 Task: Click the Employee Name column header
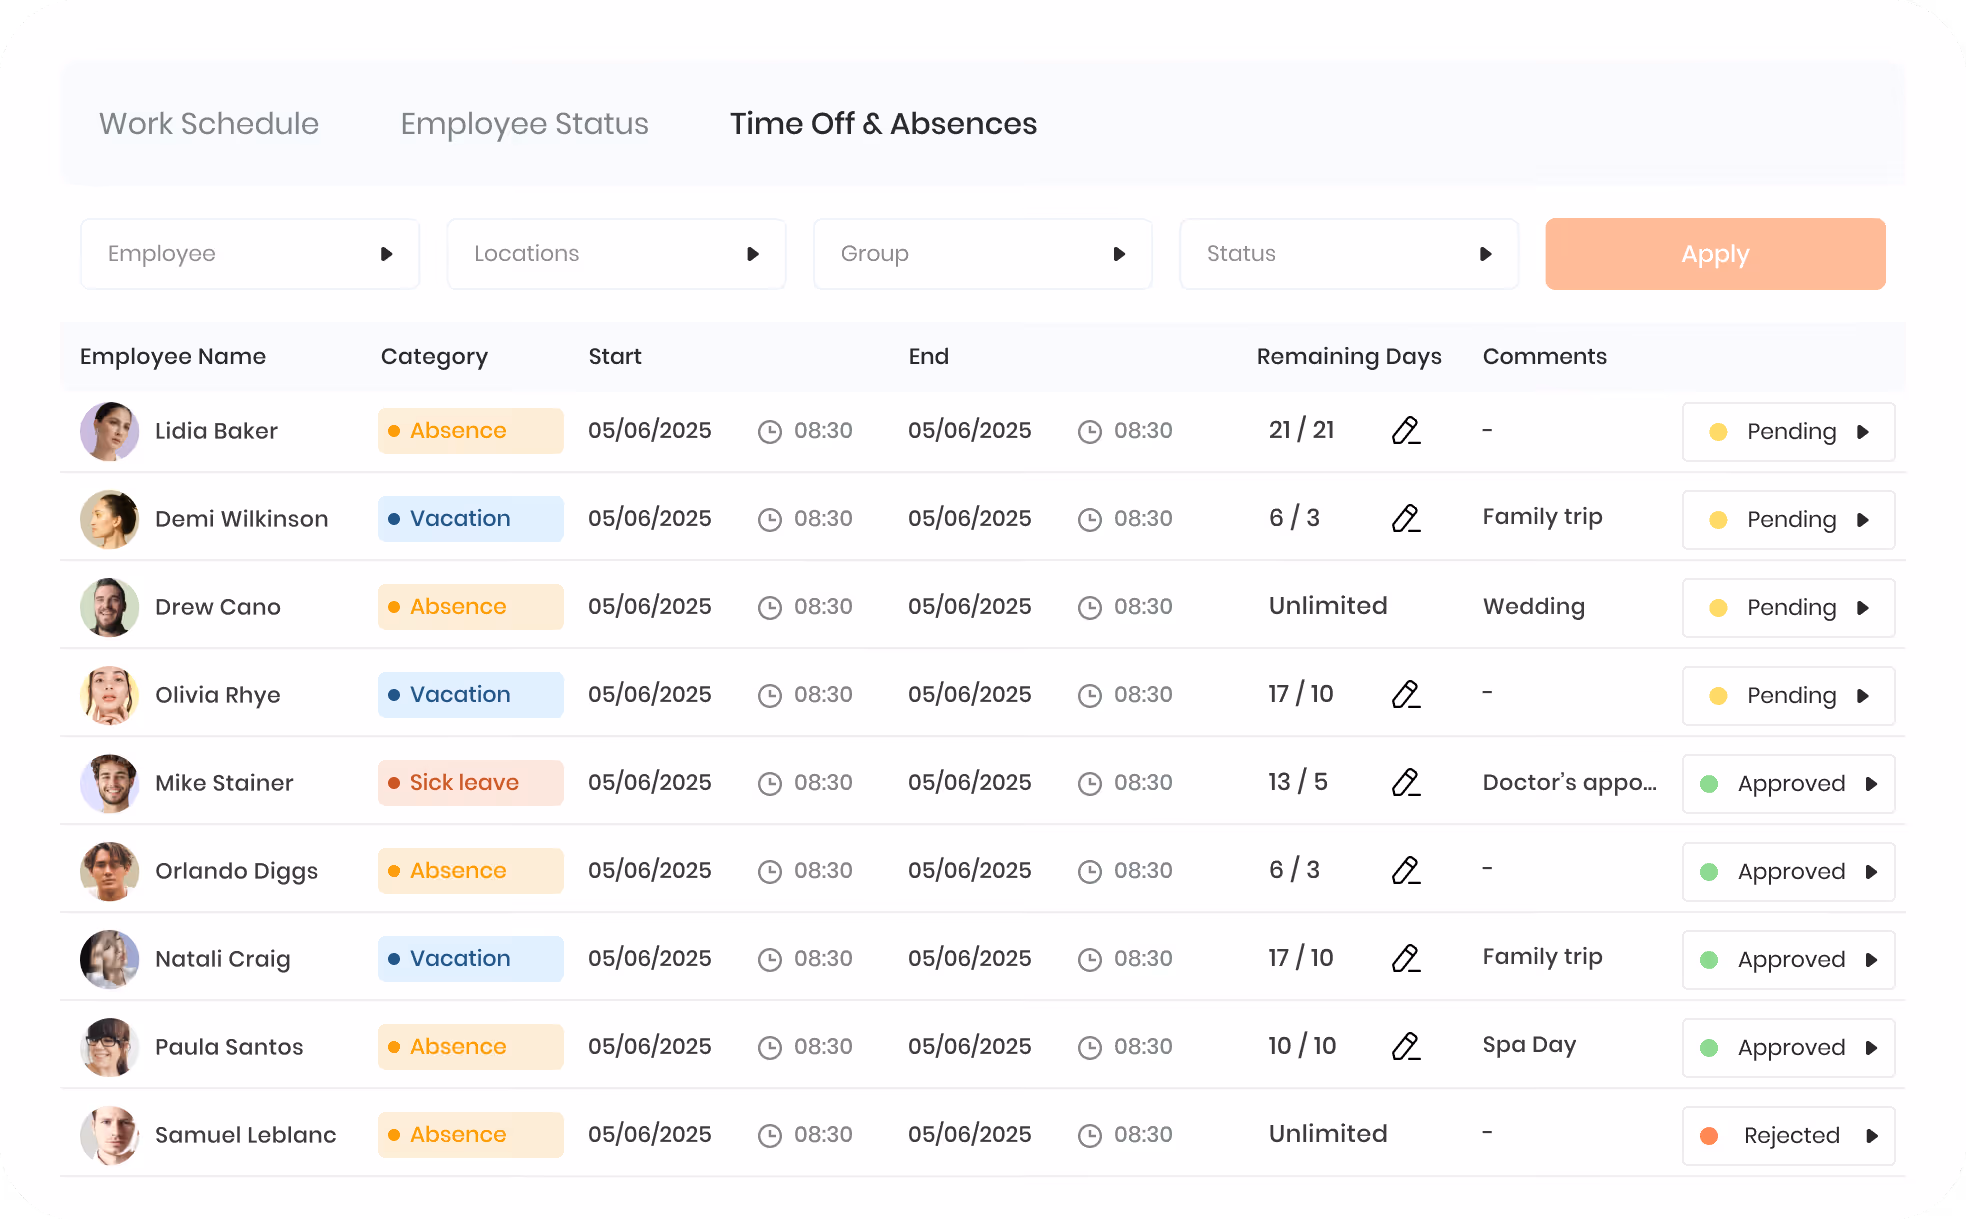tap(173, 356)
